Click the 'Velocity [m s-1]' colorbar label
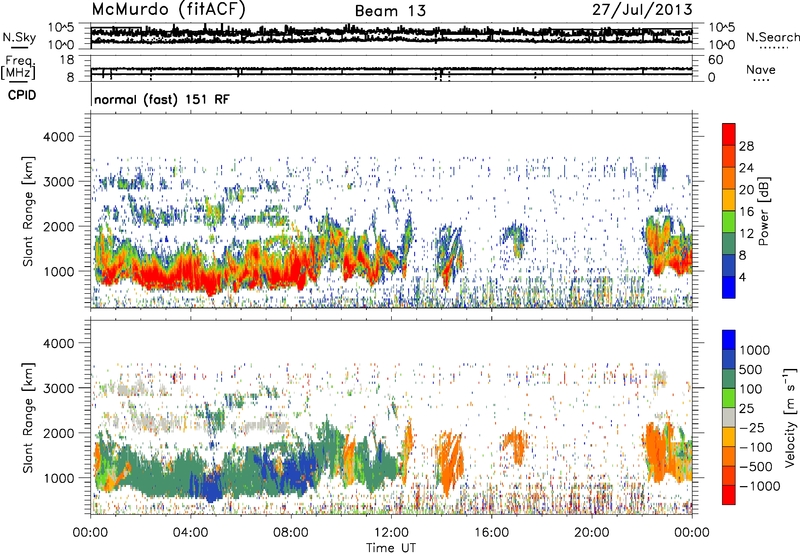Viewport: 800px width, 554px height. click(790, 417)
